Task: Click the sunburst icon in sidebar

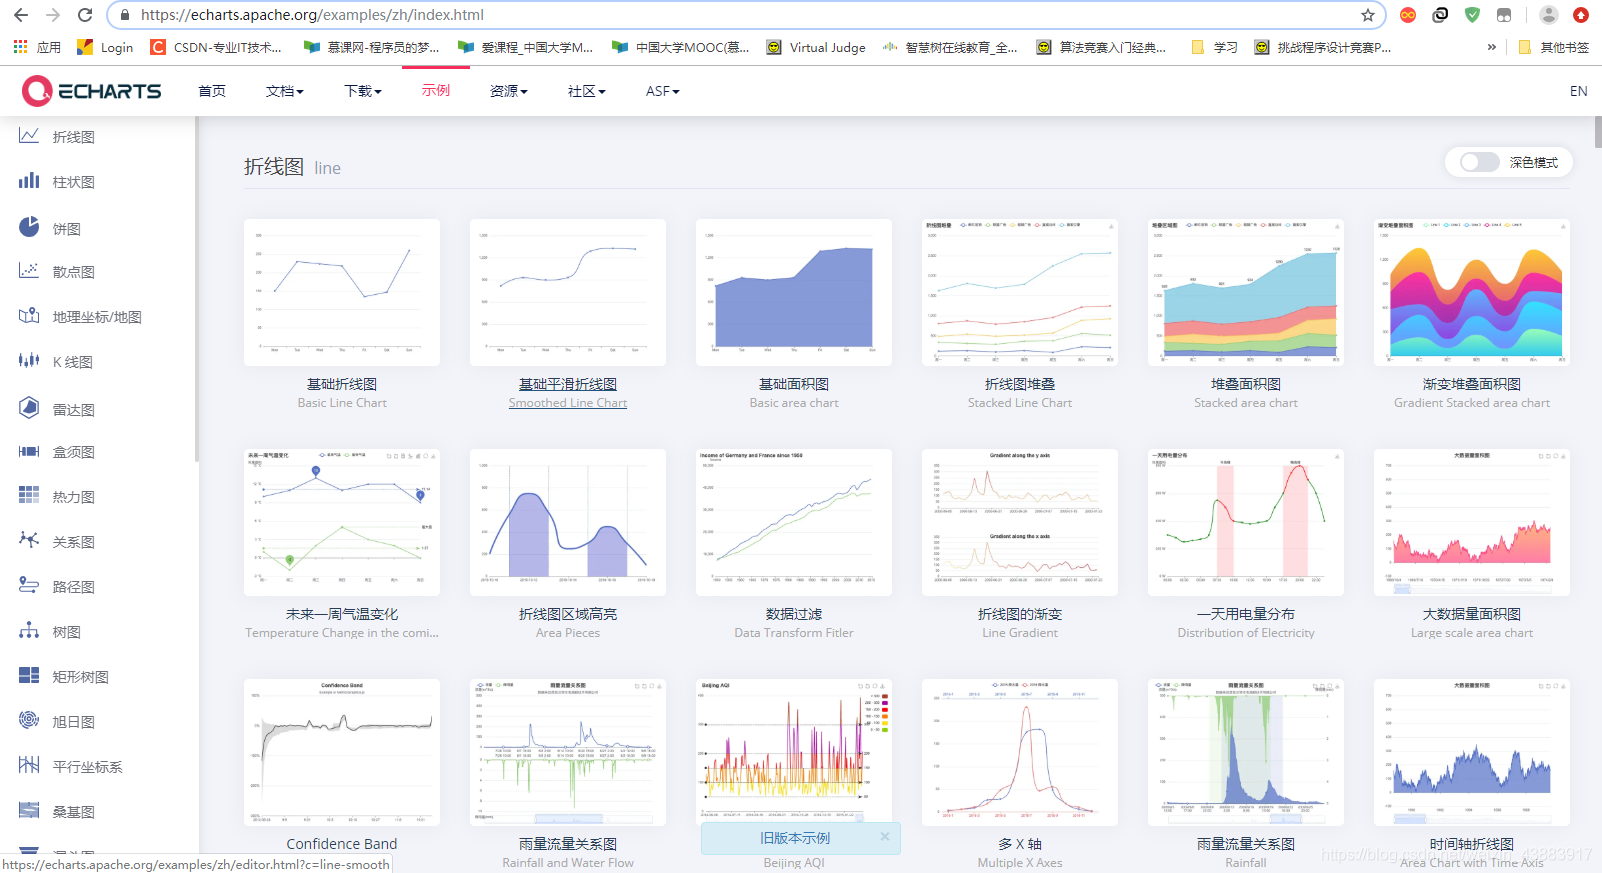Action: pyautogui.click(x=29, y=720)
